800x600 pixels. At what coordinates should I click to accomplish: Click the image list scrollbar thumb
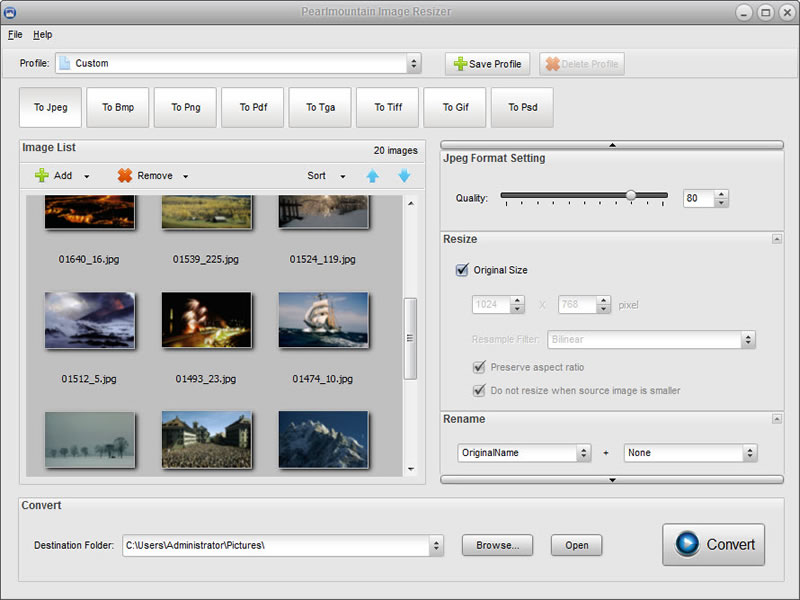click(x=410, y=339)
